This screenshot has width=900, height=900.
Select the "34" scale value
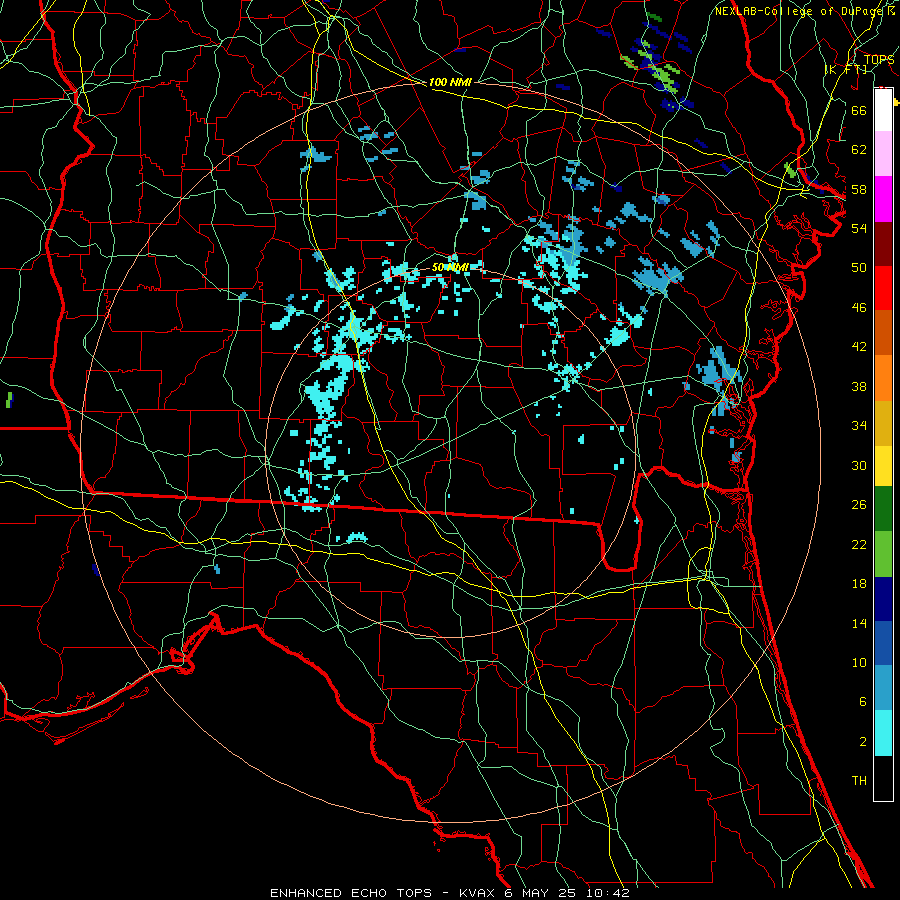[x=859, y=426]
